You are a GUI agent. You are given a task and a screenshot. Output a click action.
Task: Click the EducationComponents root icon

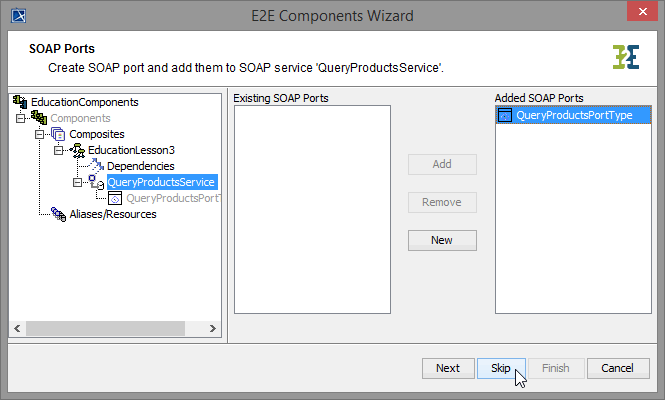click(x=20, y=102)
